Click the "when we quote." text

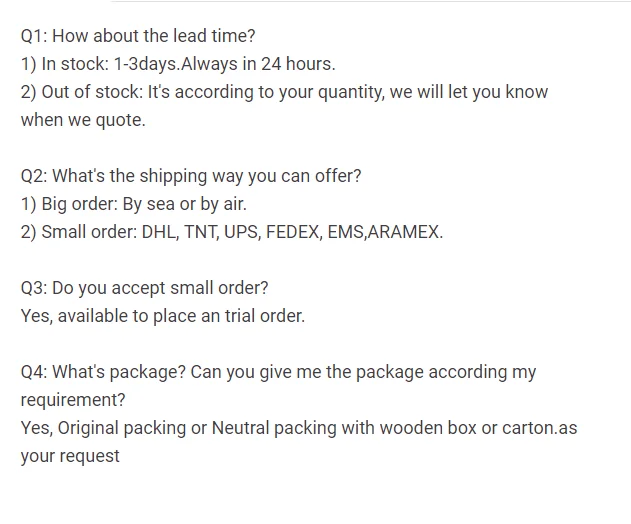[83, 120]
